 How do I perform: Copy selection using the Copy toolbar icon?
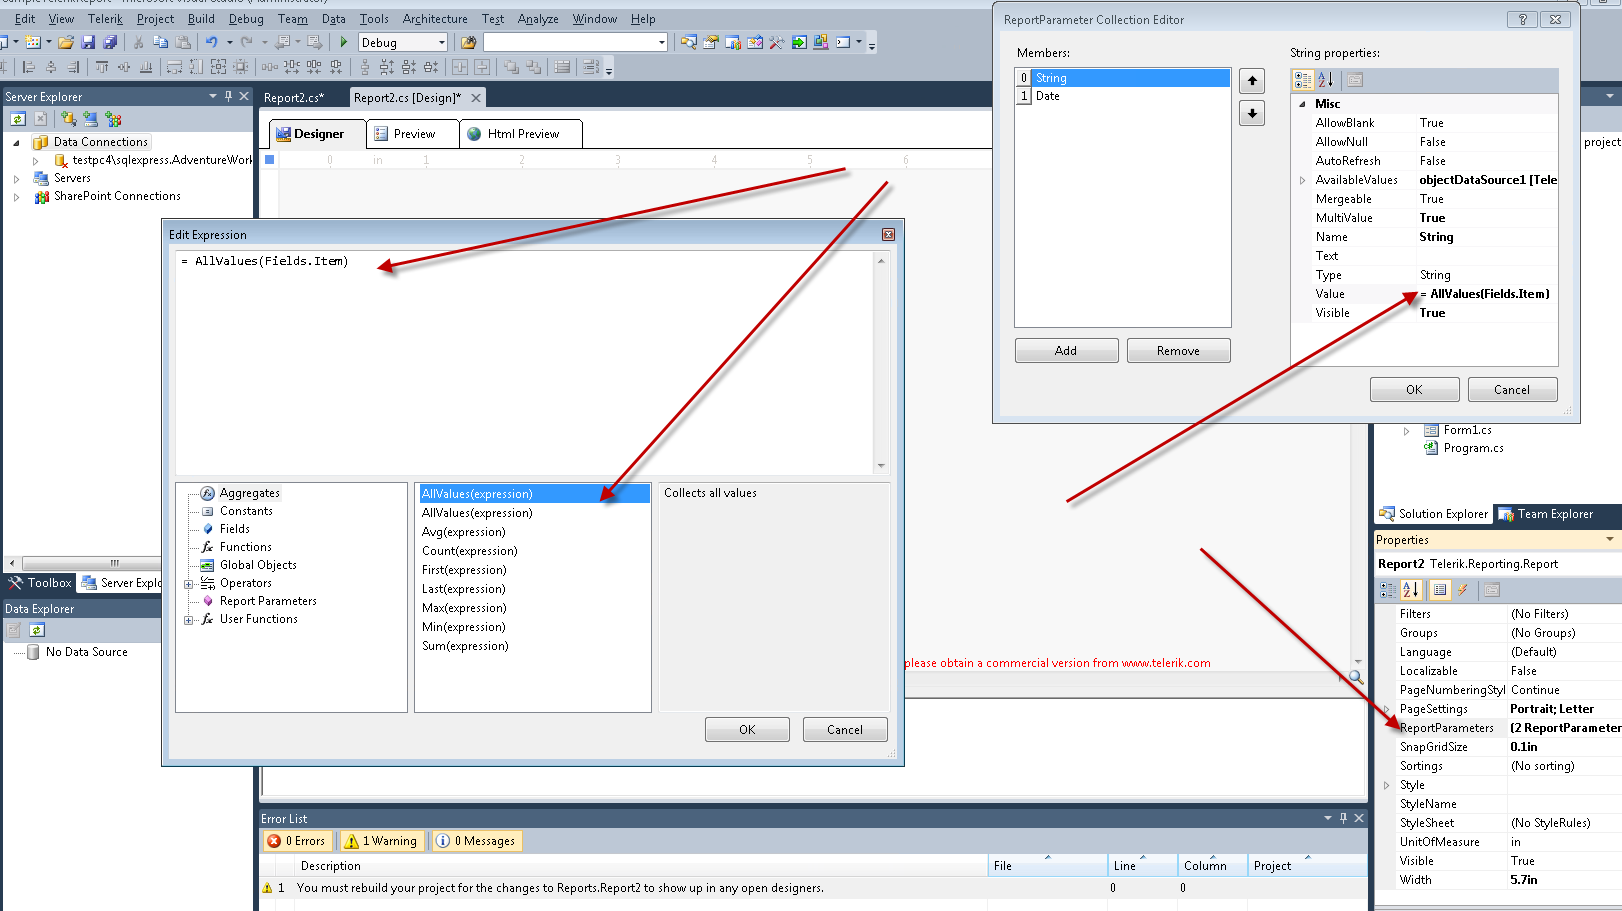[x=160, y=42]
